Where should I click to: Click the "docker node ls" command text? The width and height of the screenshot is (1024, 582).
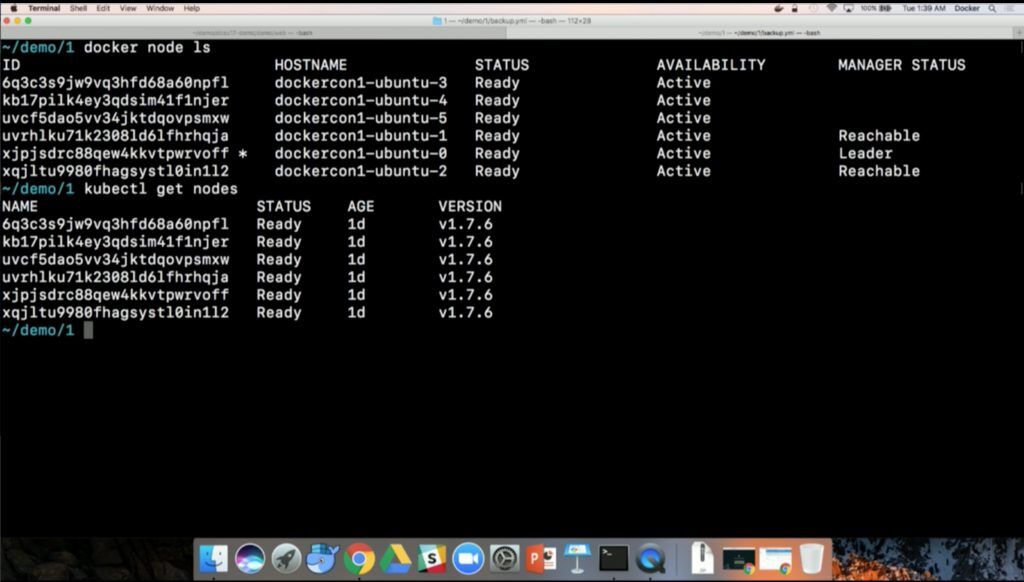(147, 48)
